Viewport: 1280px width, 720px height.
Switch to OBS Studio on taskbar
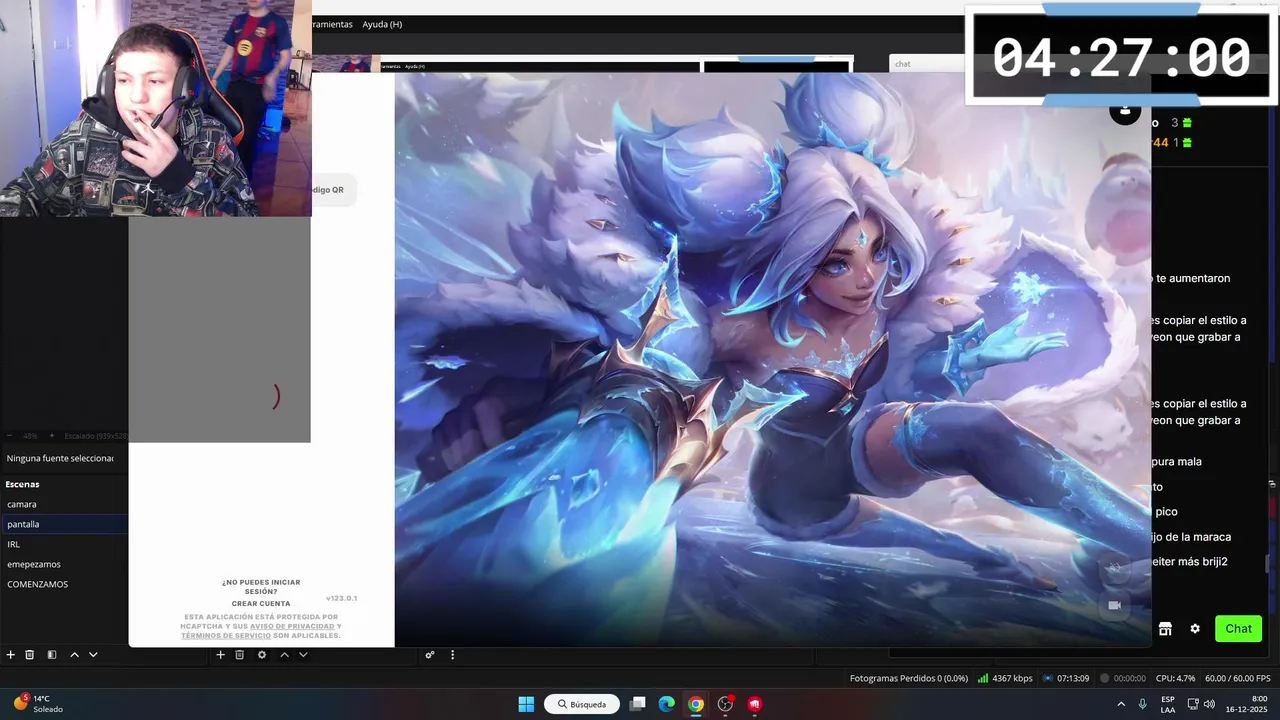(x=726, y=704)
